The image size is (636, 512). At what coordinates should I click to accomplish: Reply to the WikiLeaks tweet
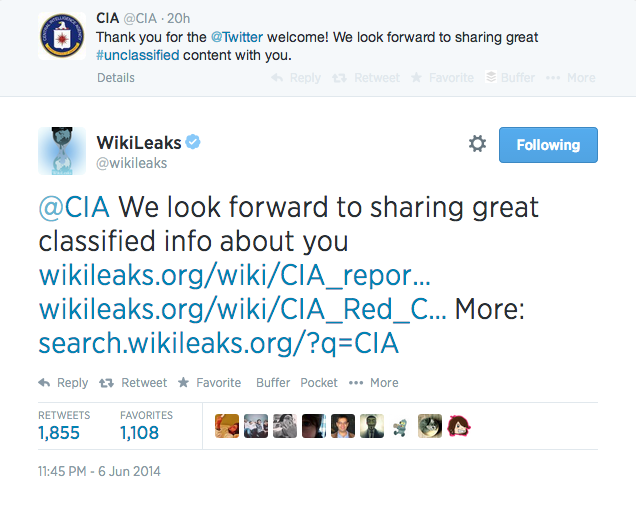point(64,382)
